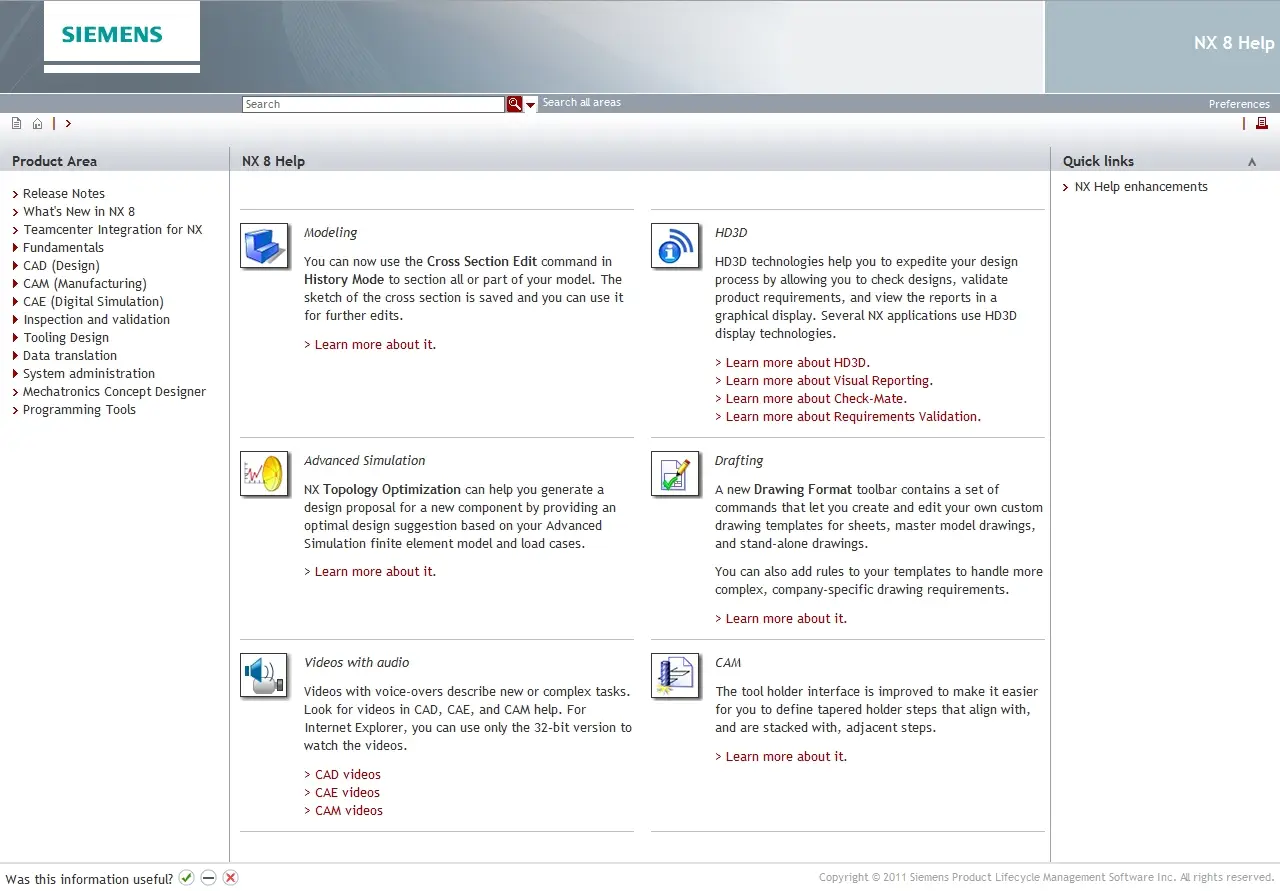Collapse the Quick links panel
This screenshot has width=1280, height=891.
(x=1252, y=162)
